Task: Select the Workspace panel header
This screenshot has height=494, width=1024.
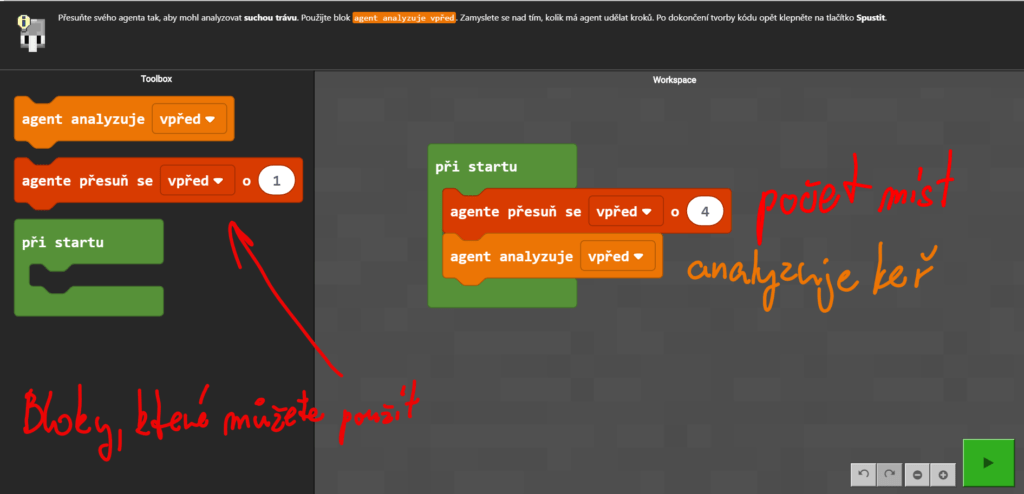Action: tap(675, 79)
